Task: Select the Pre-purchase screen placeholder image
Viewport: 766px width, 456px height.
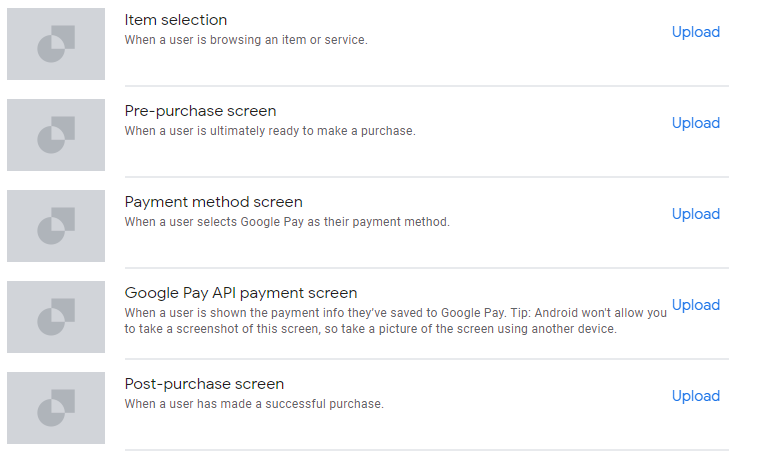Action: [56, 135]
